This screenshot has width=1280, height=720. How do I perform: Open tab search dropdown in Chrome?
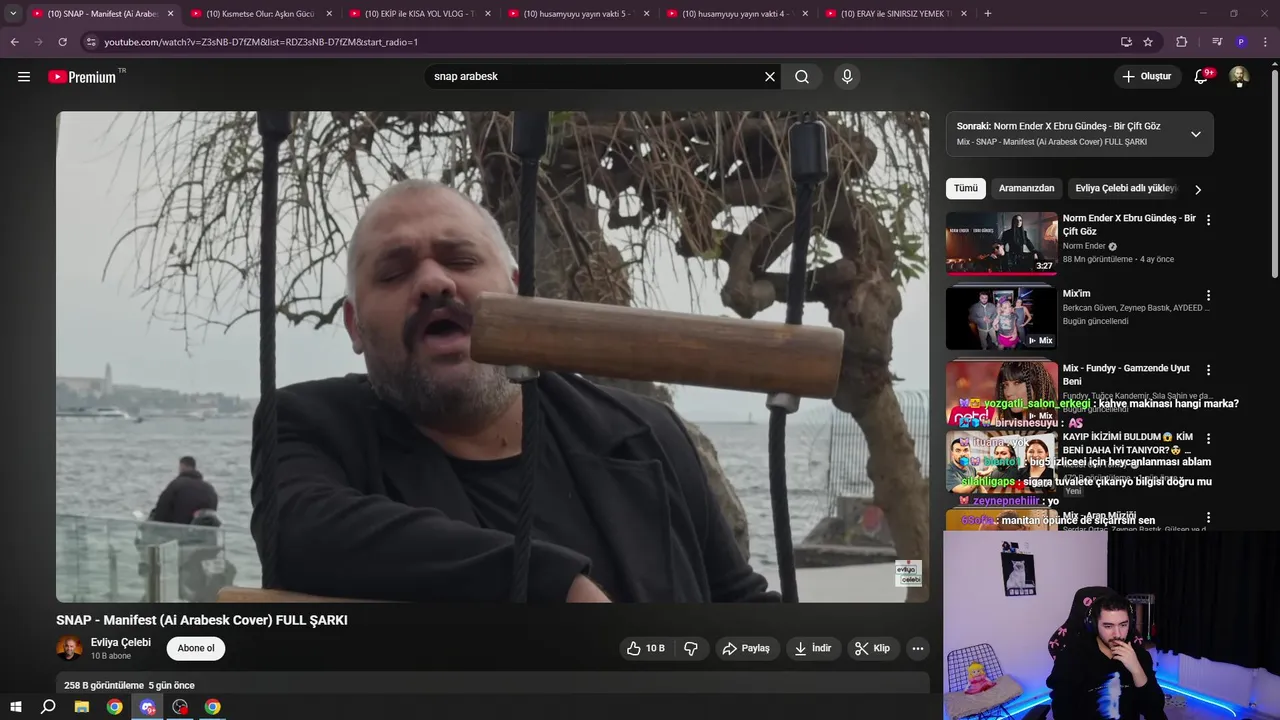point(13,14)
